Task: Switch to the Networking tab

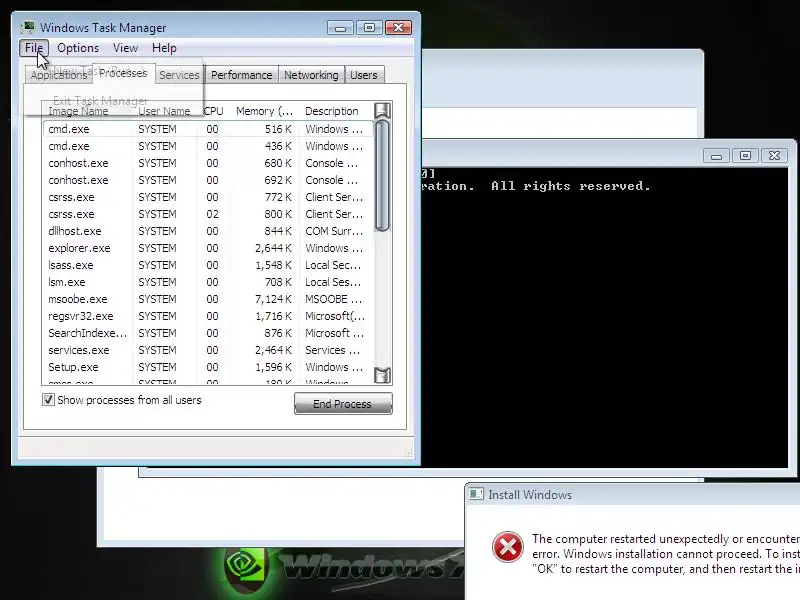Action: pyautogui.click(x=311, y=75)
